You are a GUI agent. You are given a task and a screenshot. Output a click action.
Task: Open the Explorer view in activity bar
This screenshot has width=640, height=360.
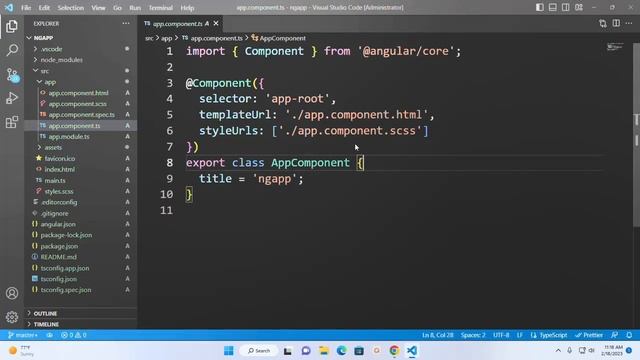[12, 27]
